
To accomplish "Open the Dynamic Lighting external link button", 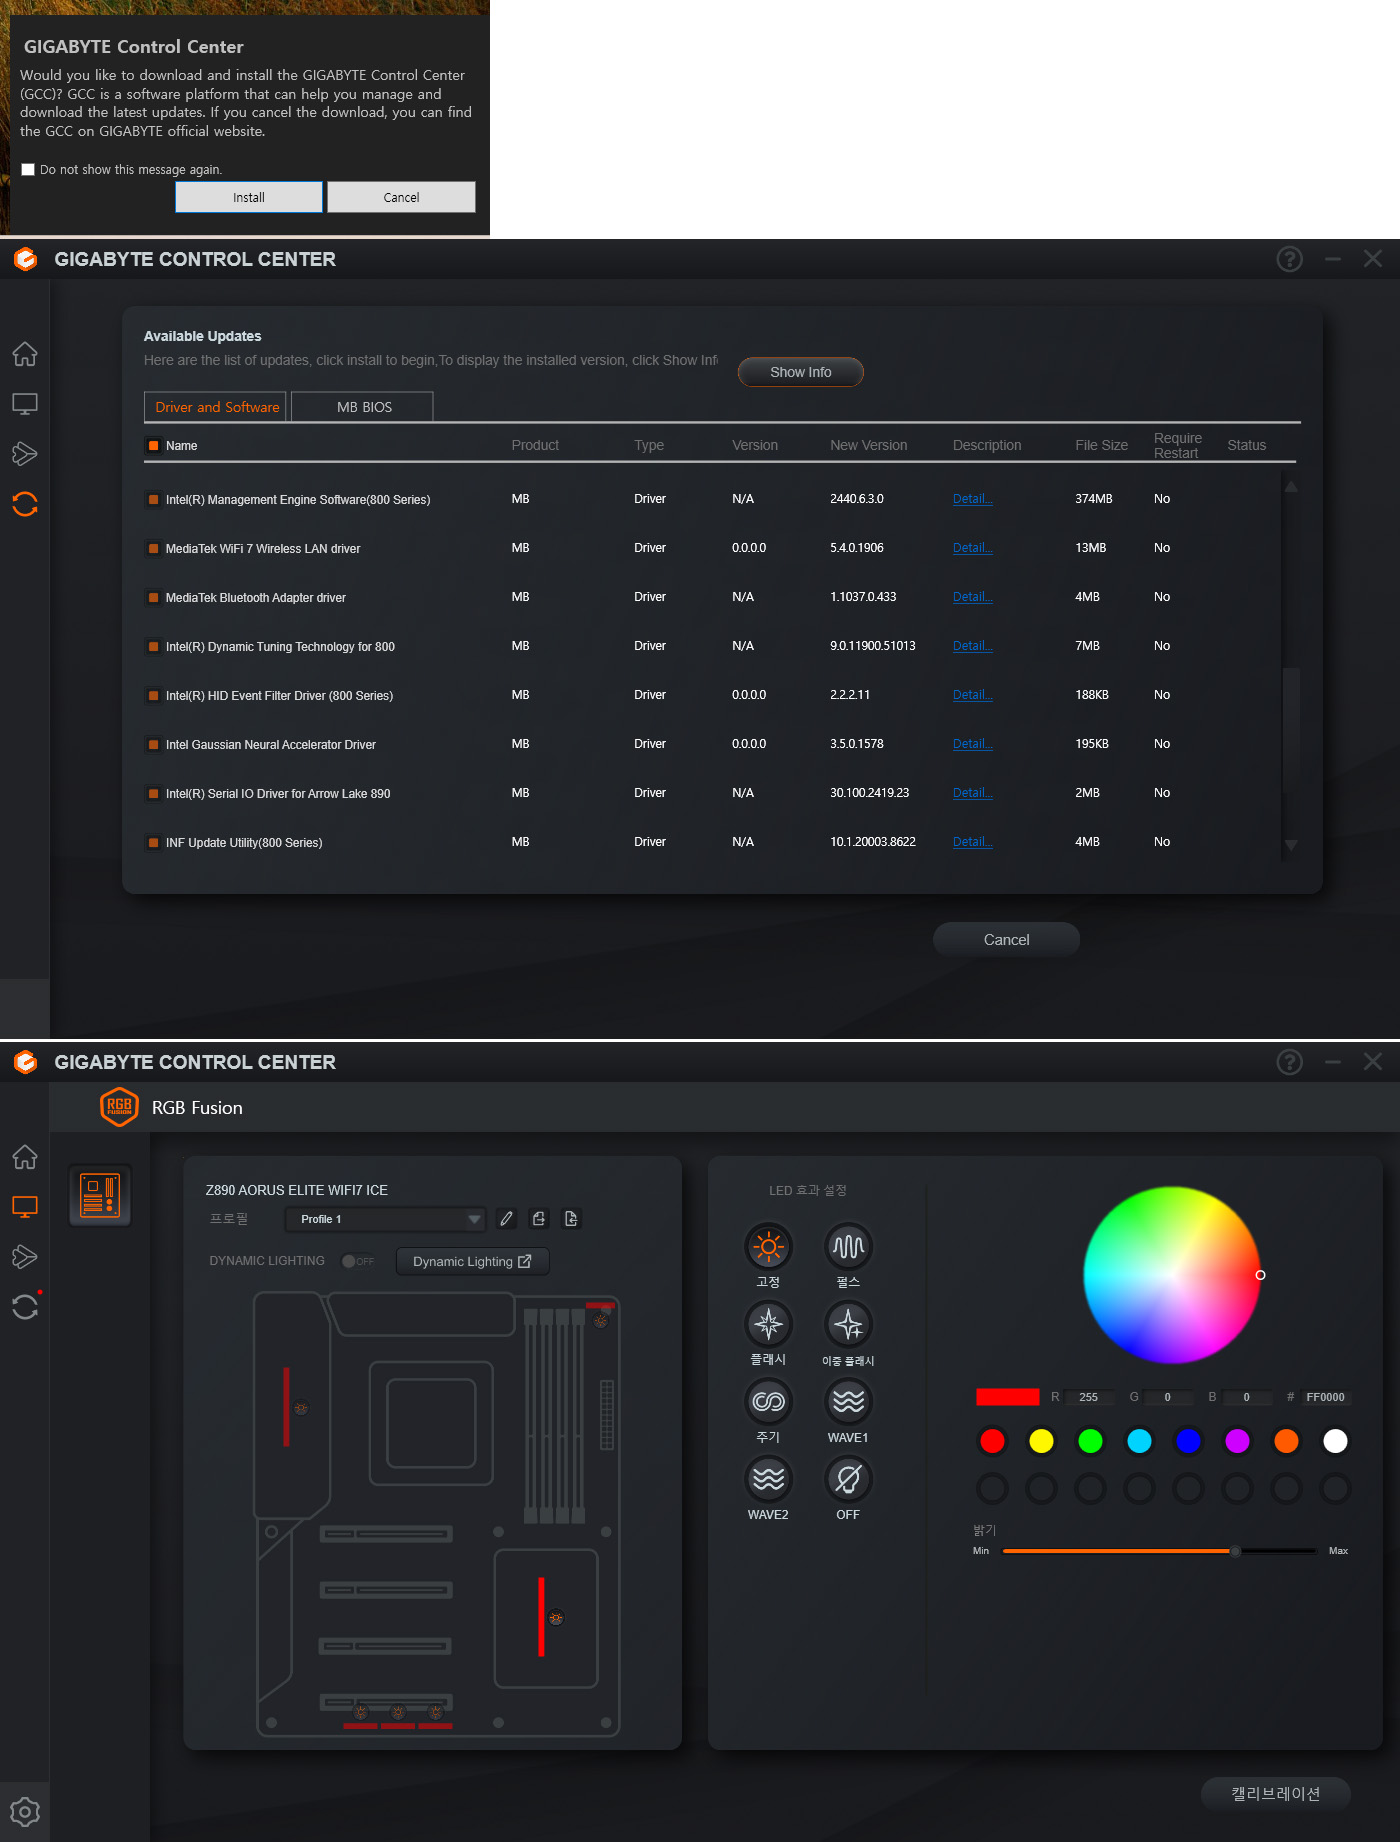I will [473, 1261].
